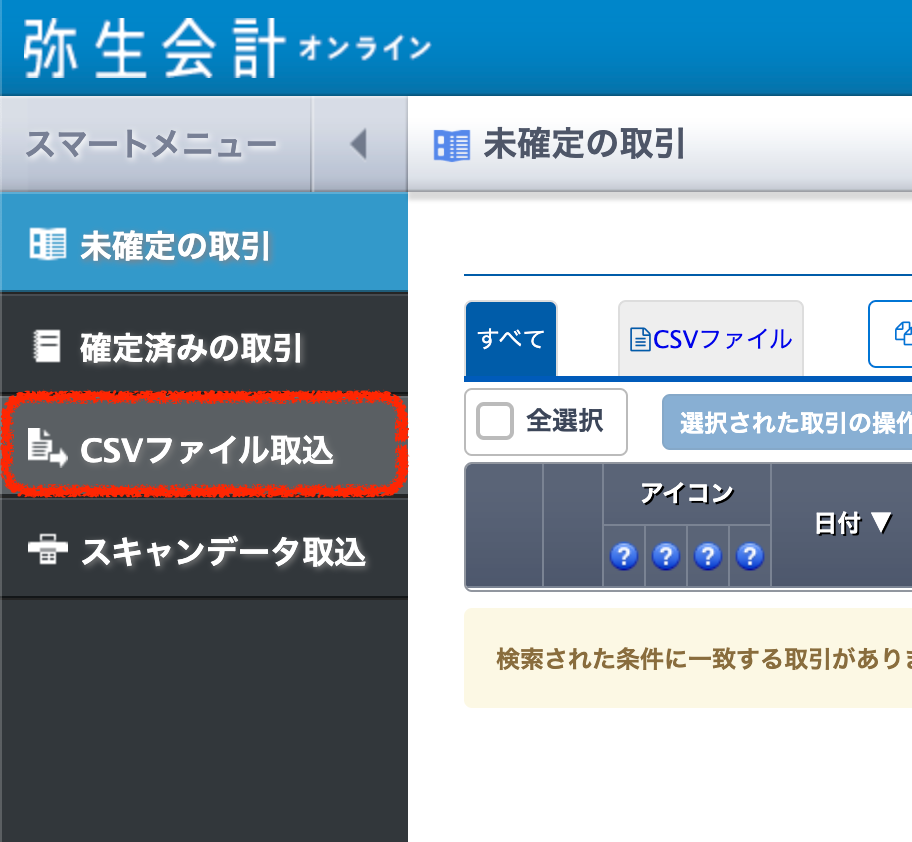Click the 未確定の取引 page title icon
Screen dimensions: 912x842
(451, 146)
